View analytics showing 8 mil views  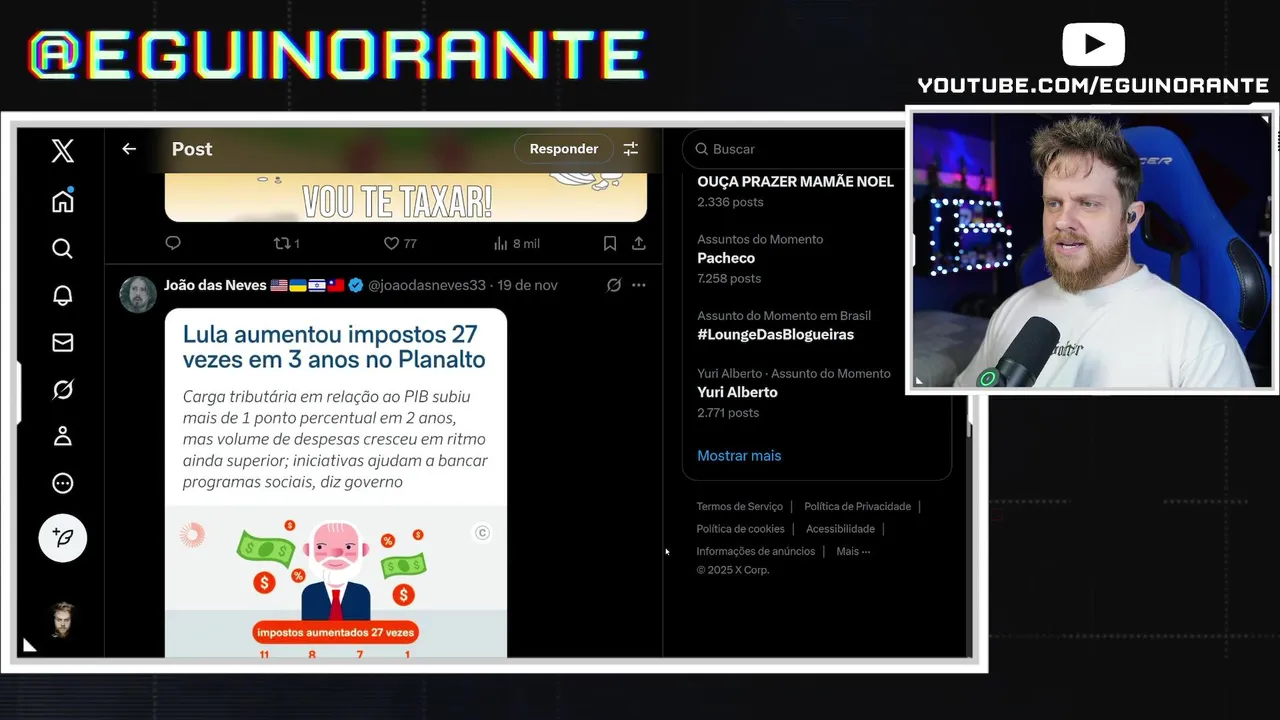coord(516,243)
